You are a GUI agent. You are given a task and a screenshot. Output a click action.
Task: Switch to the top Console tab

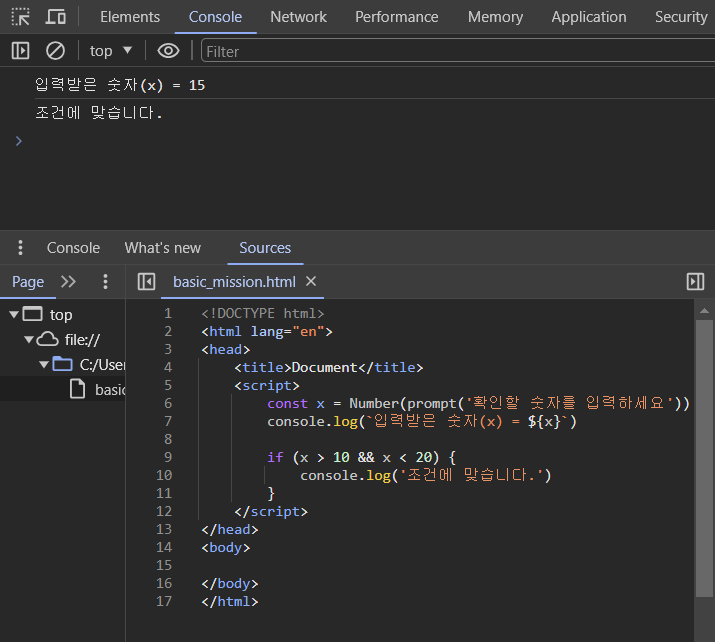coord(215,17)
